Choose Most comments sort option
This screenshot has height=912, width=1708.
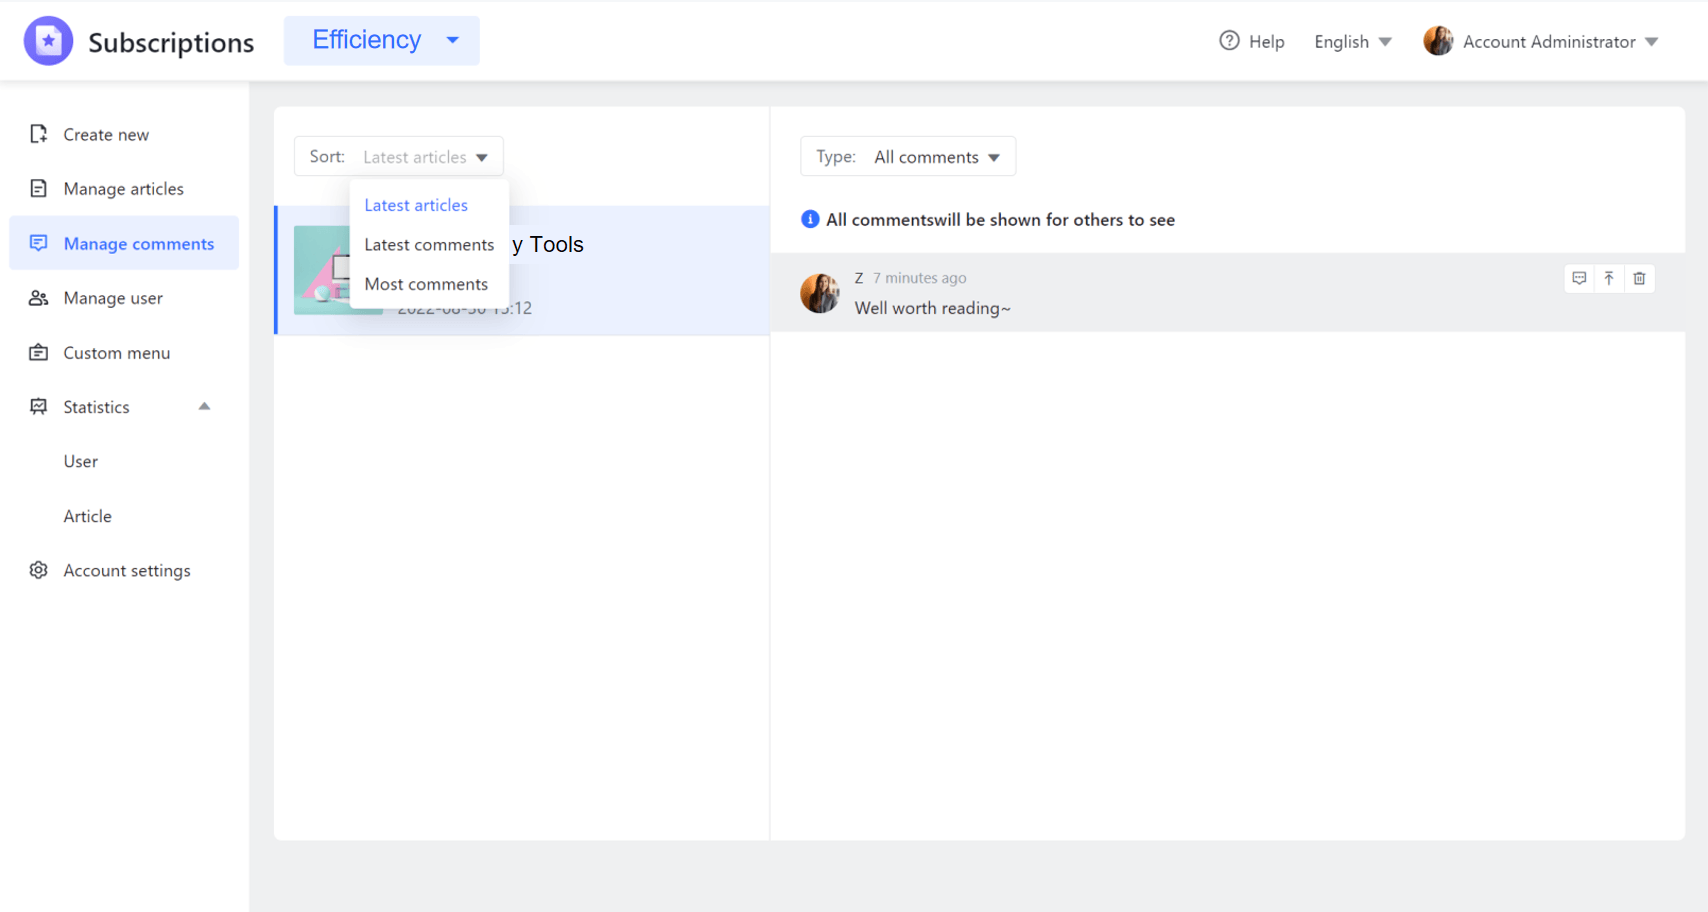[x=426, y=283]
